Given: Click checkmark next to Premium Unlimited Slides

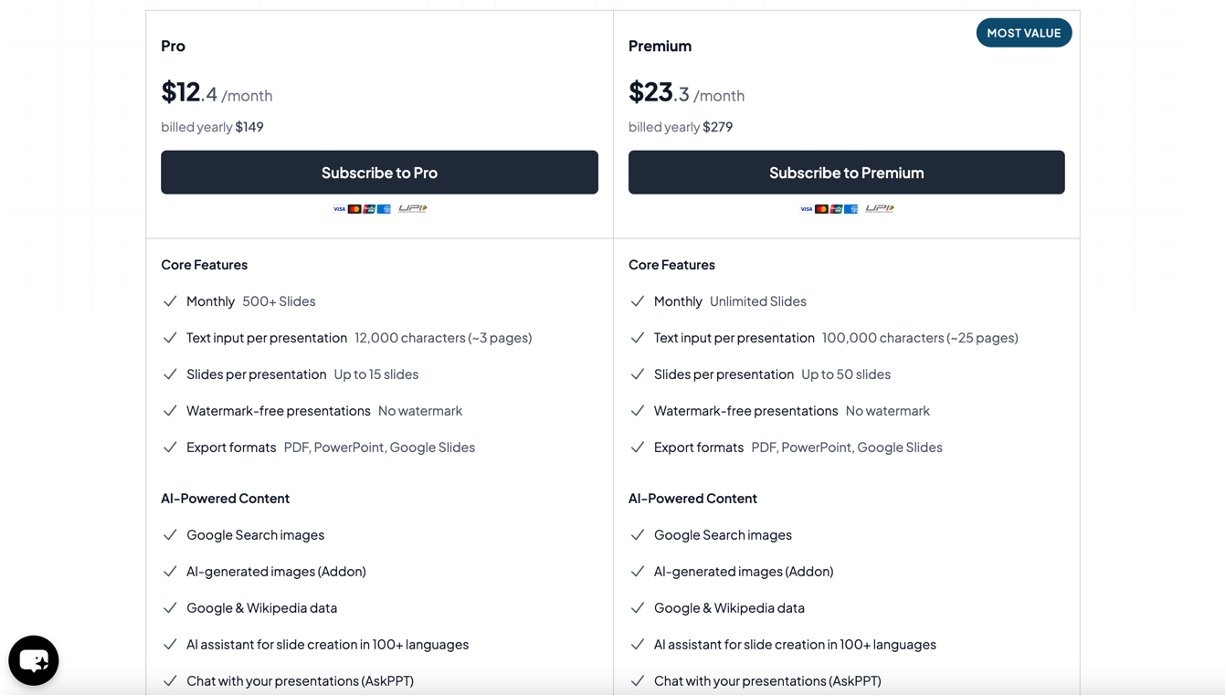Looking at the screenshot, I should click(x=637, y=301).
